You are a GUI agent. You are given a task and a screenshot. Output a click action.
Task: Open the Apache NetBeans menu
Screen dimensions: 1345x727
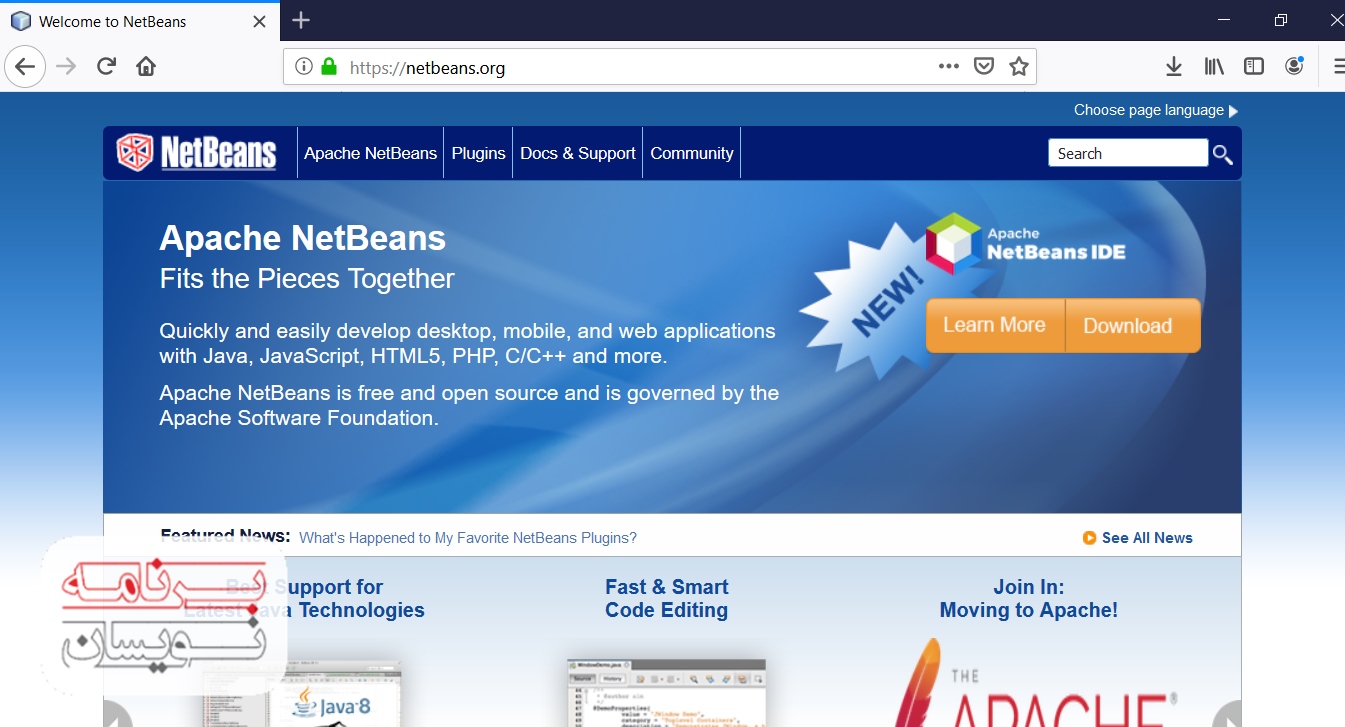click(370, 153)
